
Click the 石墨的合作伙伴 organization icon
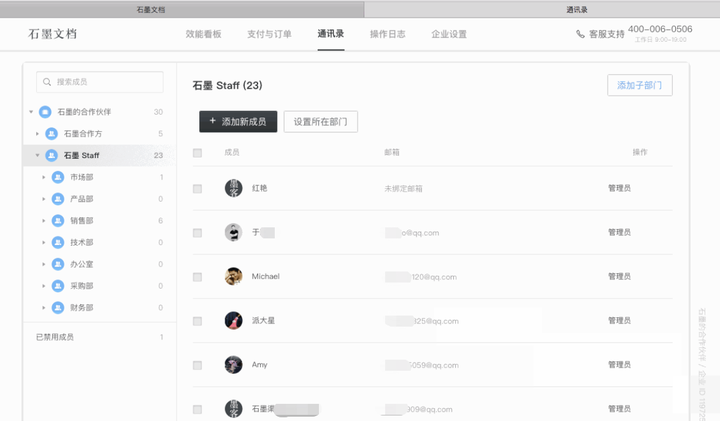pyautogui.click(x=45, y=112)
